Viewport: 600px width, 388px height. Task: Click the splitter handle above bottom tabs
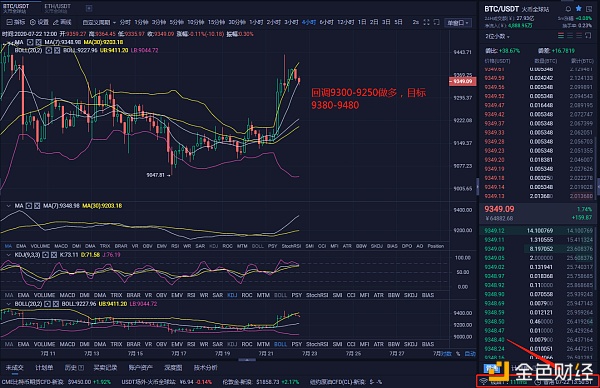coord(247,360)
